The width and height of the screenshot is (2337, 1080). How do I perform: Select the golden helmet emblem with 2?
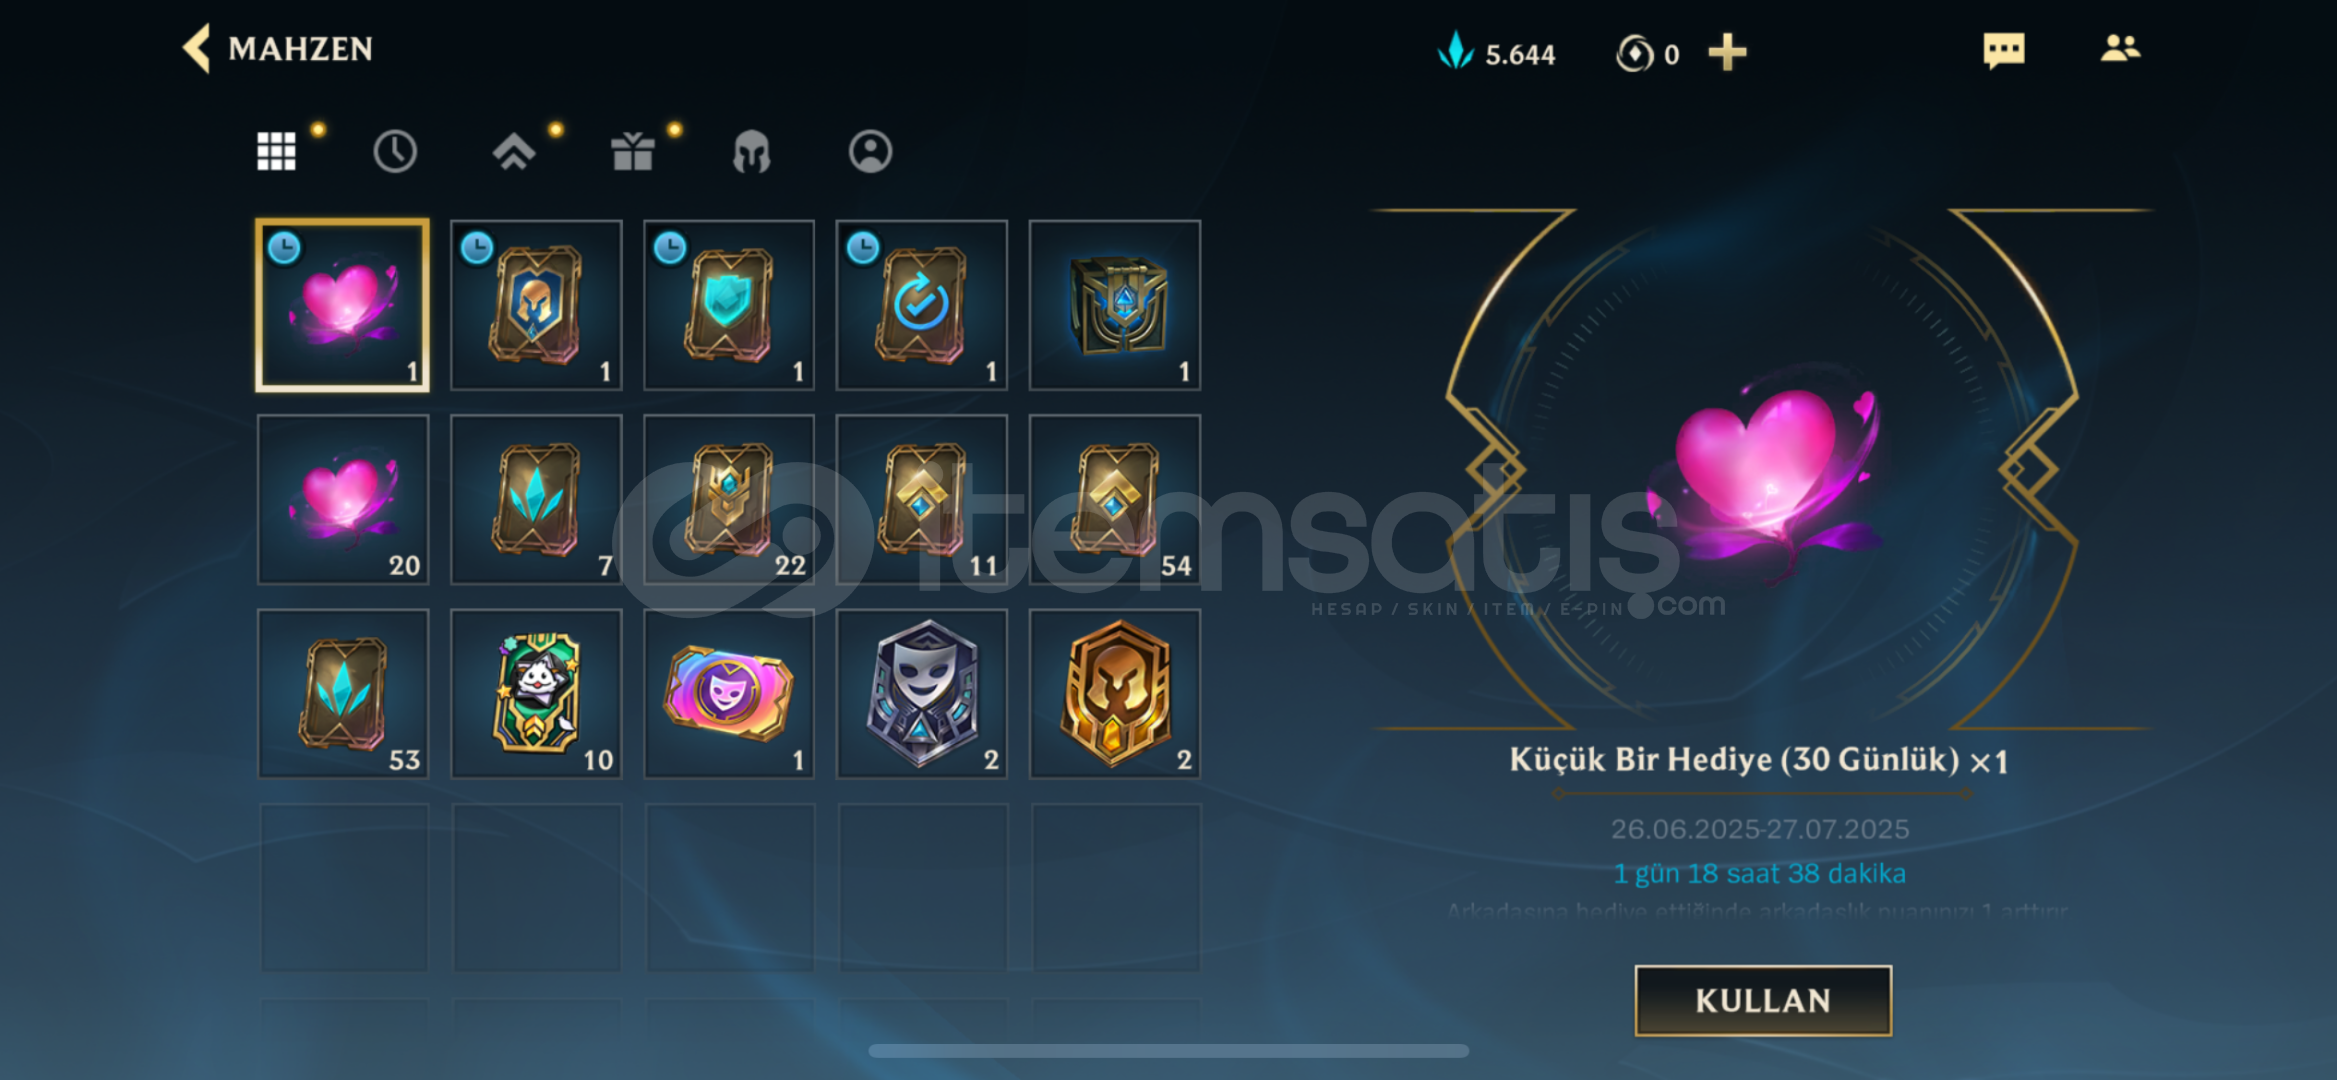coord(1115,693)
